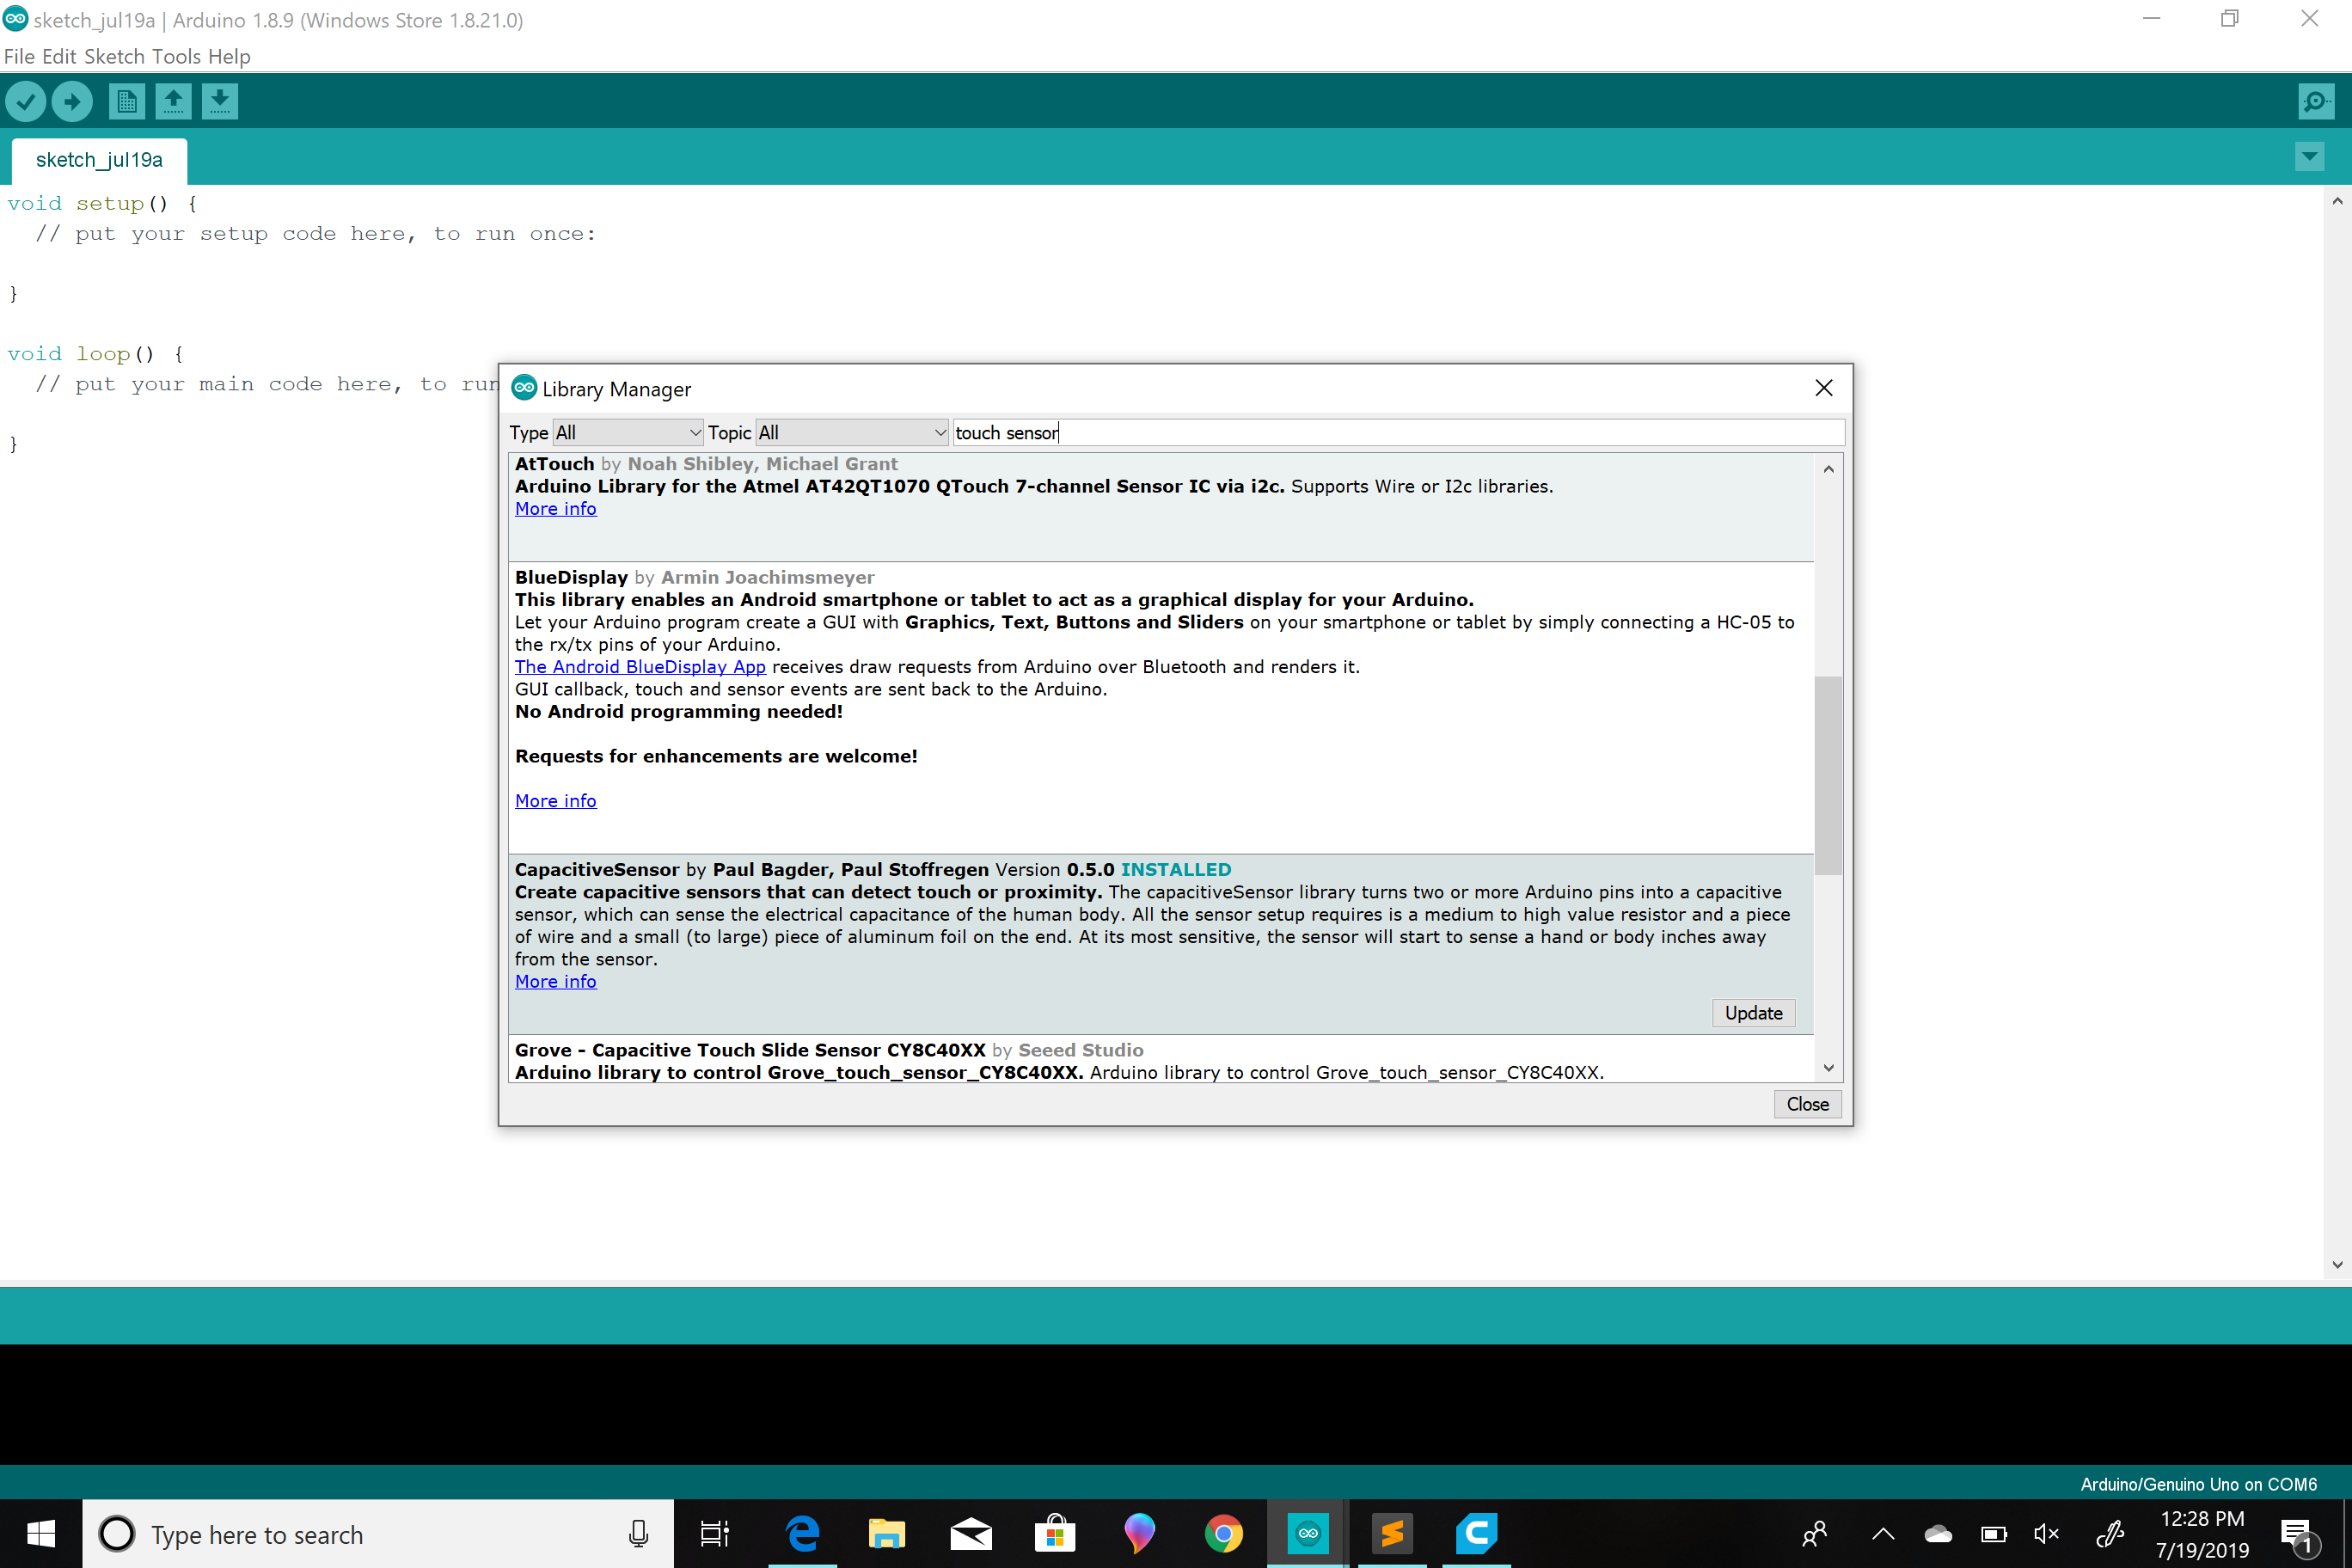
Task: Select the sketch_jul19a tab
Action: pos(99,160)
